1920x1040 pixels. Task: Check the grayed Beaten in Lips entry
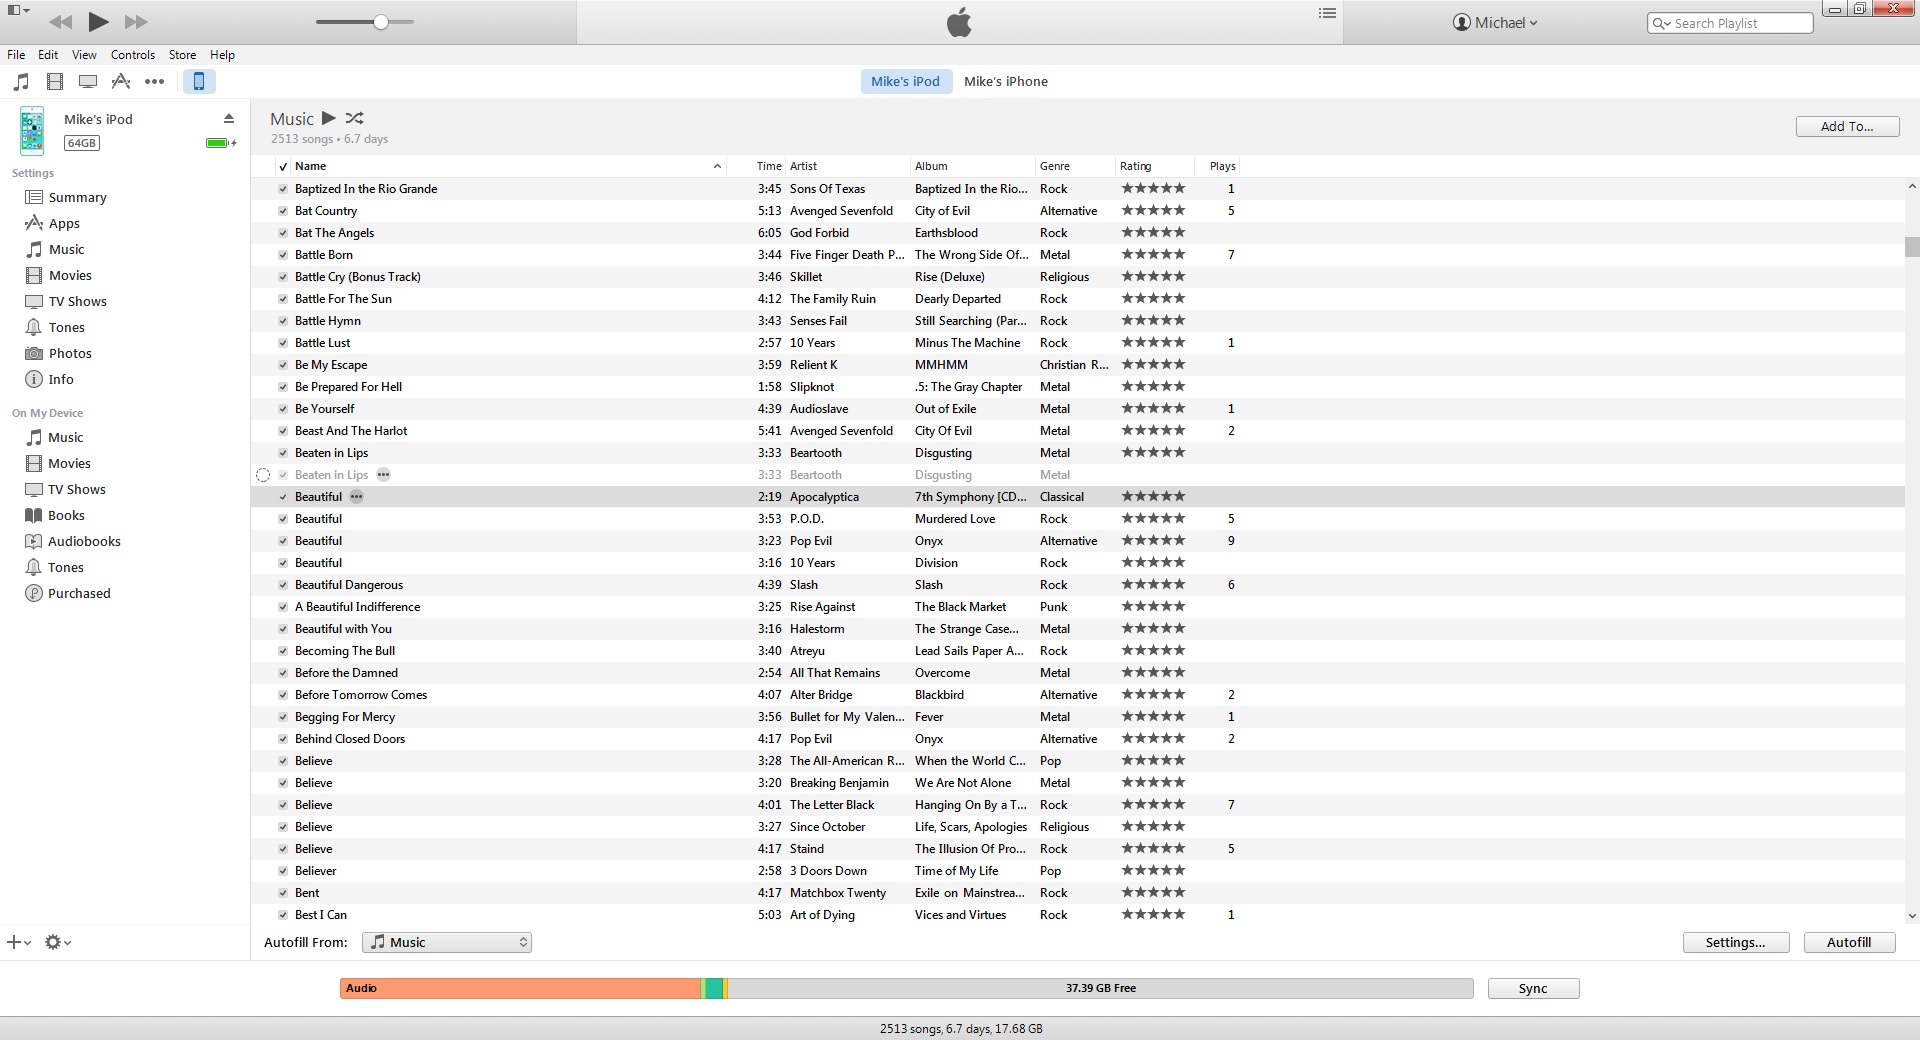click(283, 475)
